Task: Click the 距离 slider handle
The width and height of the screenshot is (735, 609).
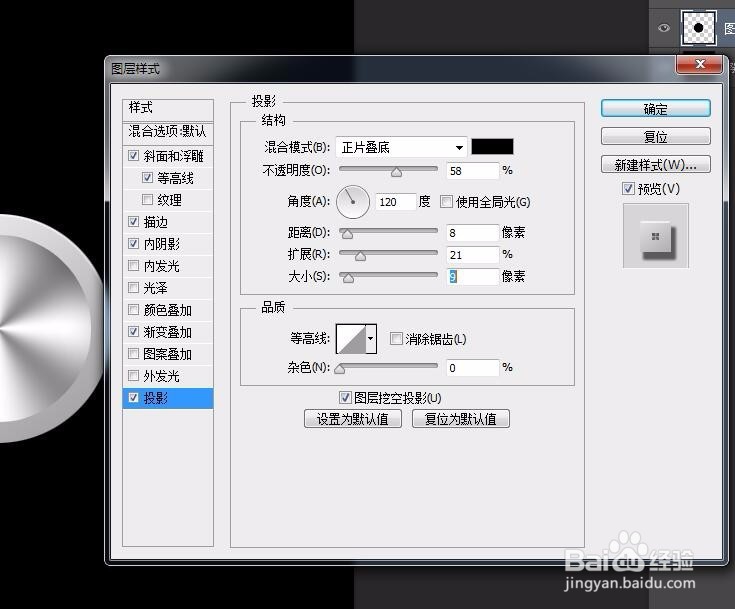Action: pos(347,234)
